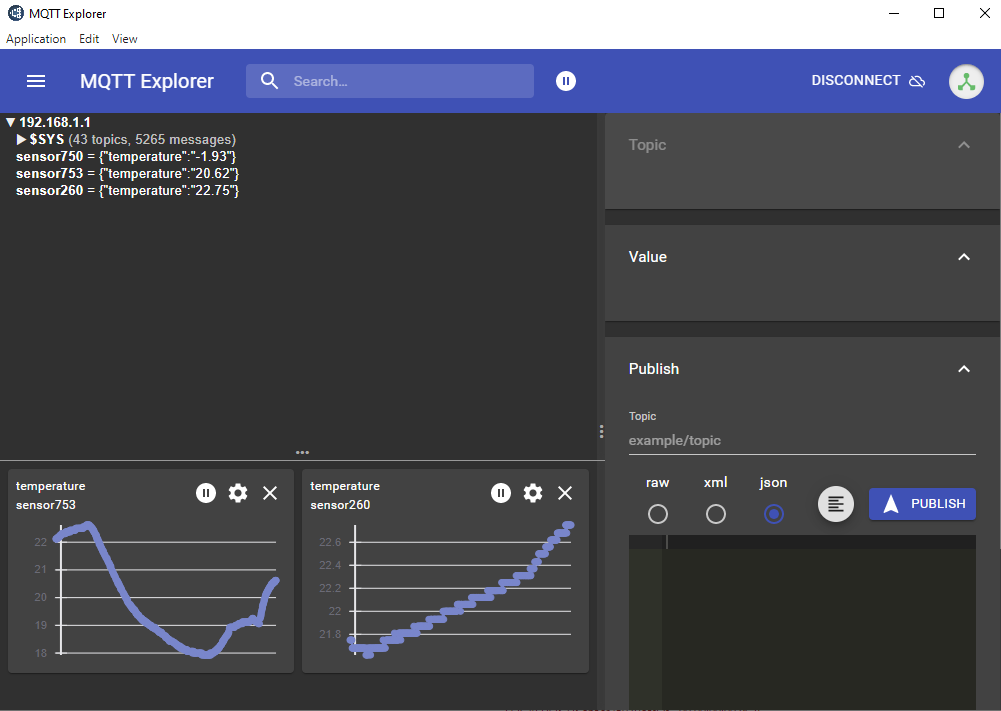Click the horizontal chart panel divider handle
This screenshot has height=711, width=1001.
(x=303, y=453)
